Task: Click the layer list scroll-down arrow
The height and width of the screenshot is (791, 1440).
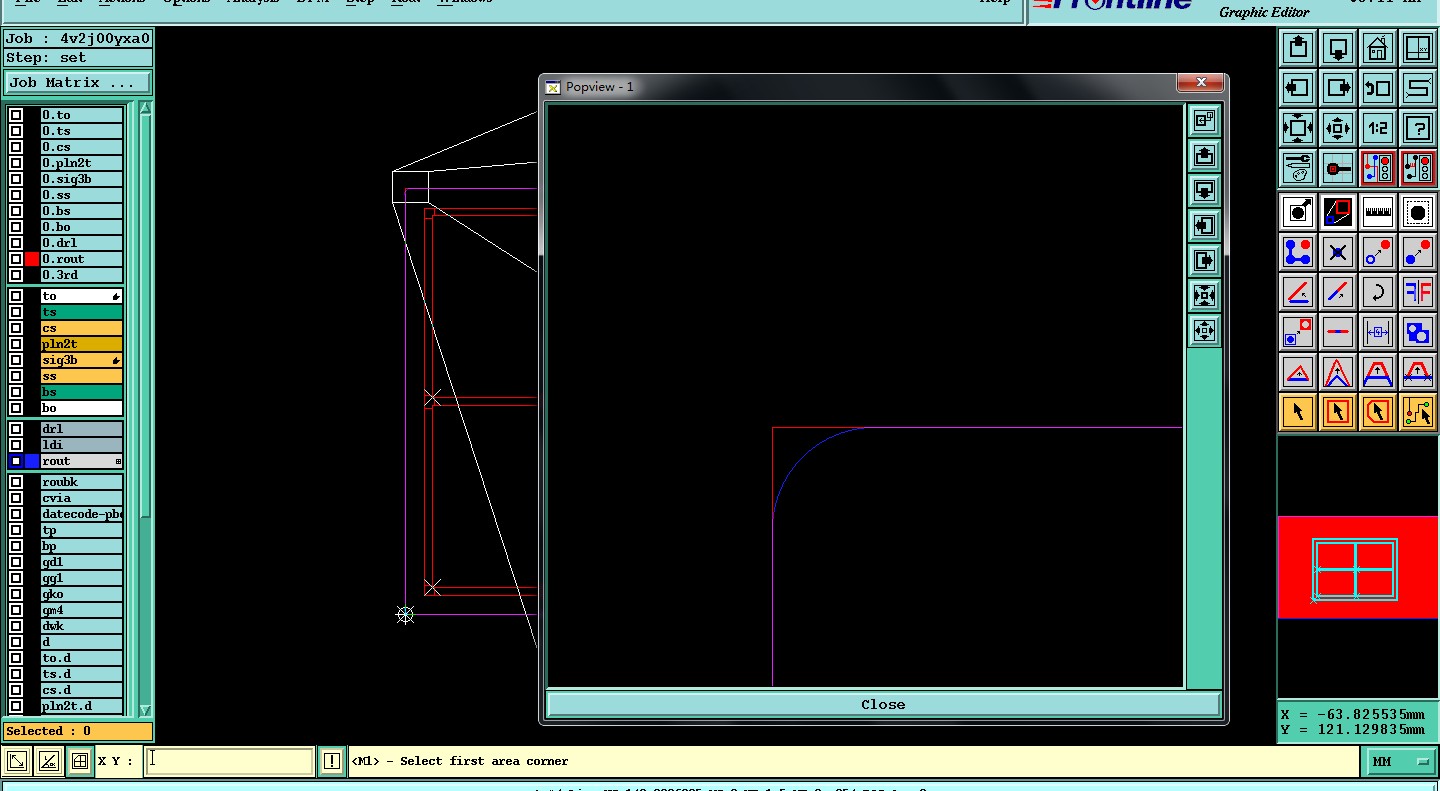Action: [x=145, y=710]
